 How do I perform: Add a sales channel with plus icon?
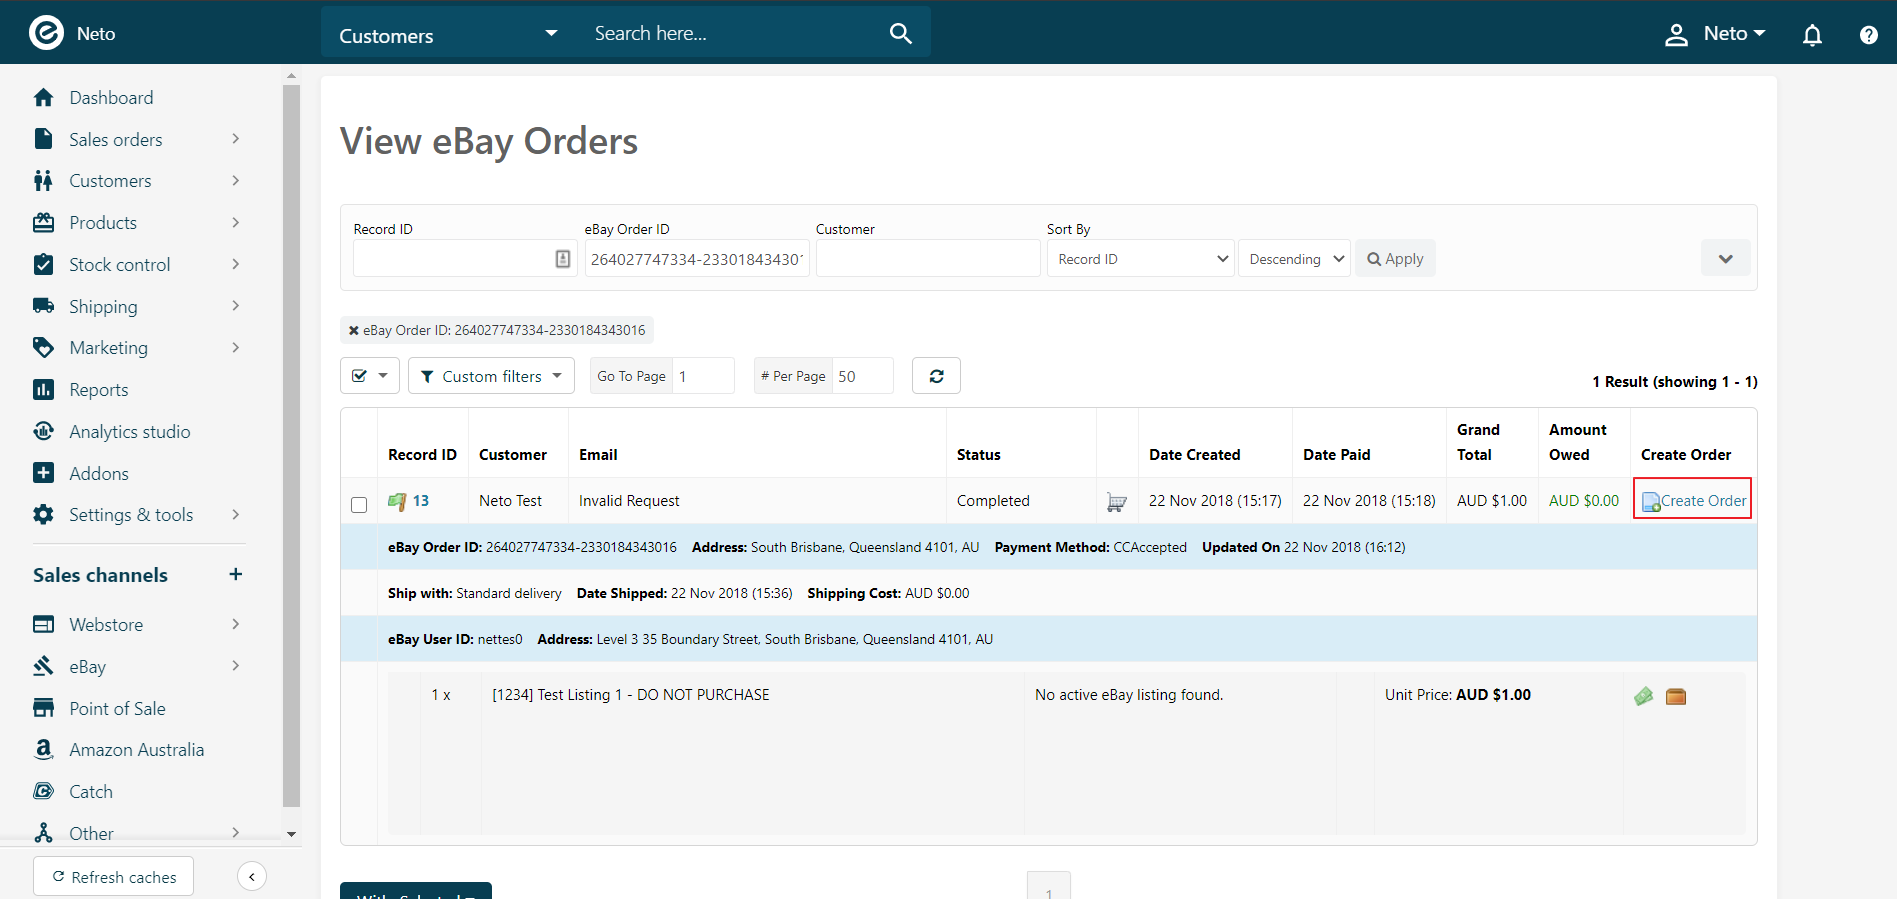click(x=235, y=574)
